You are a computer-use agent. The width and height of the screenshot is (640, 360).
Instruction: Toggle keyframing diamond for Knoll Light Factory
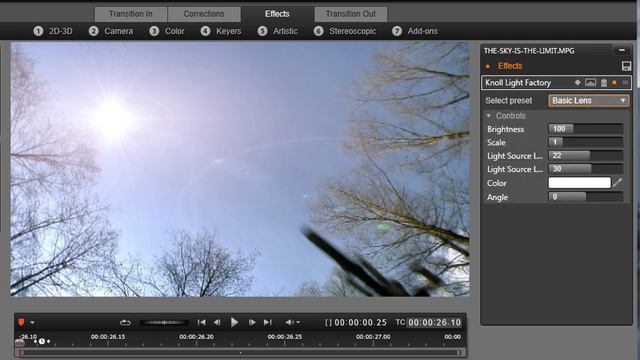tap(577, 82)
